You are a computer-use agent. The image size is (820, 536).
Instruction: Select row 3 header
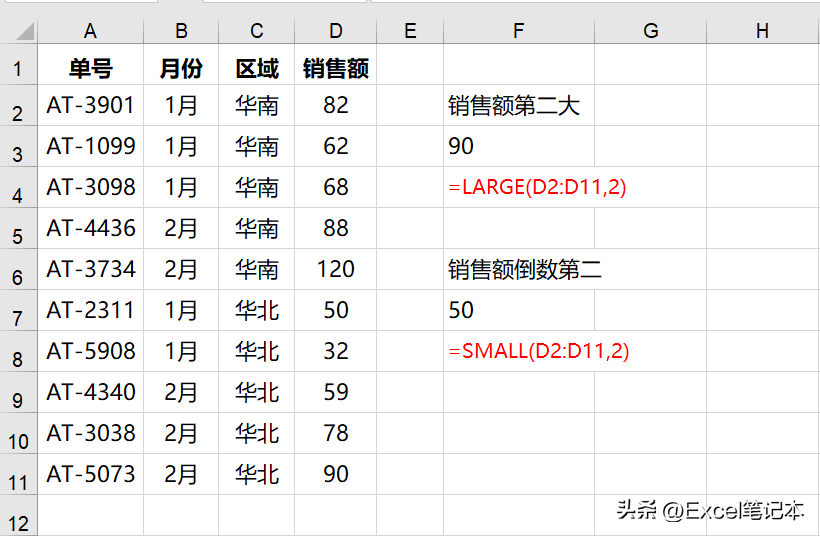tap(18, 146)
